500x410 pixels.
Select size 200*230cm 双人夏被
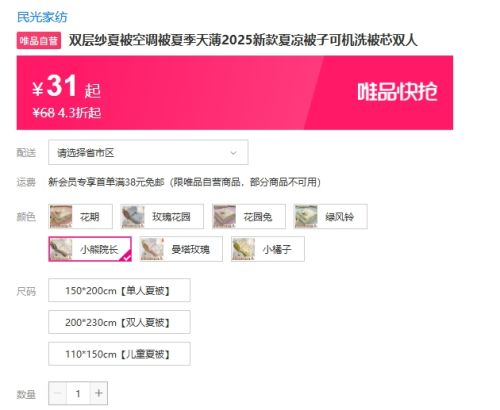(119, 322)
